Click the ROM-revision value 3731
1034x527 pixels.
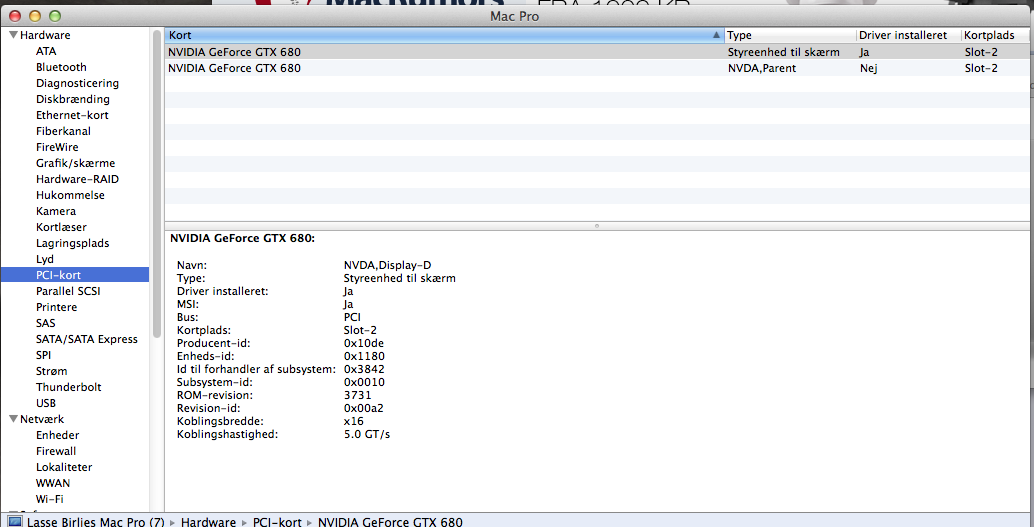357,395
